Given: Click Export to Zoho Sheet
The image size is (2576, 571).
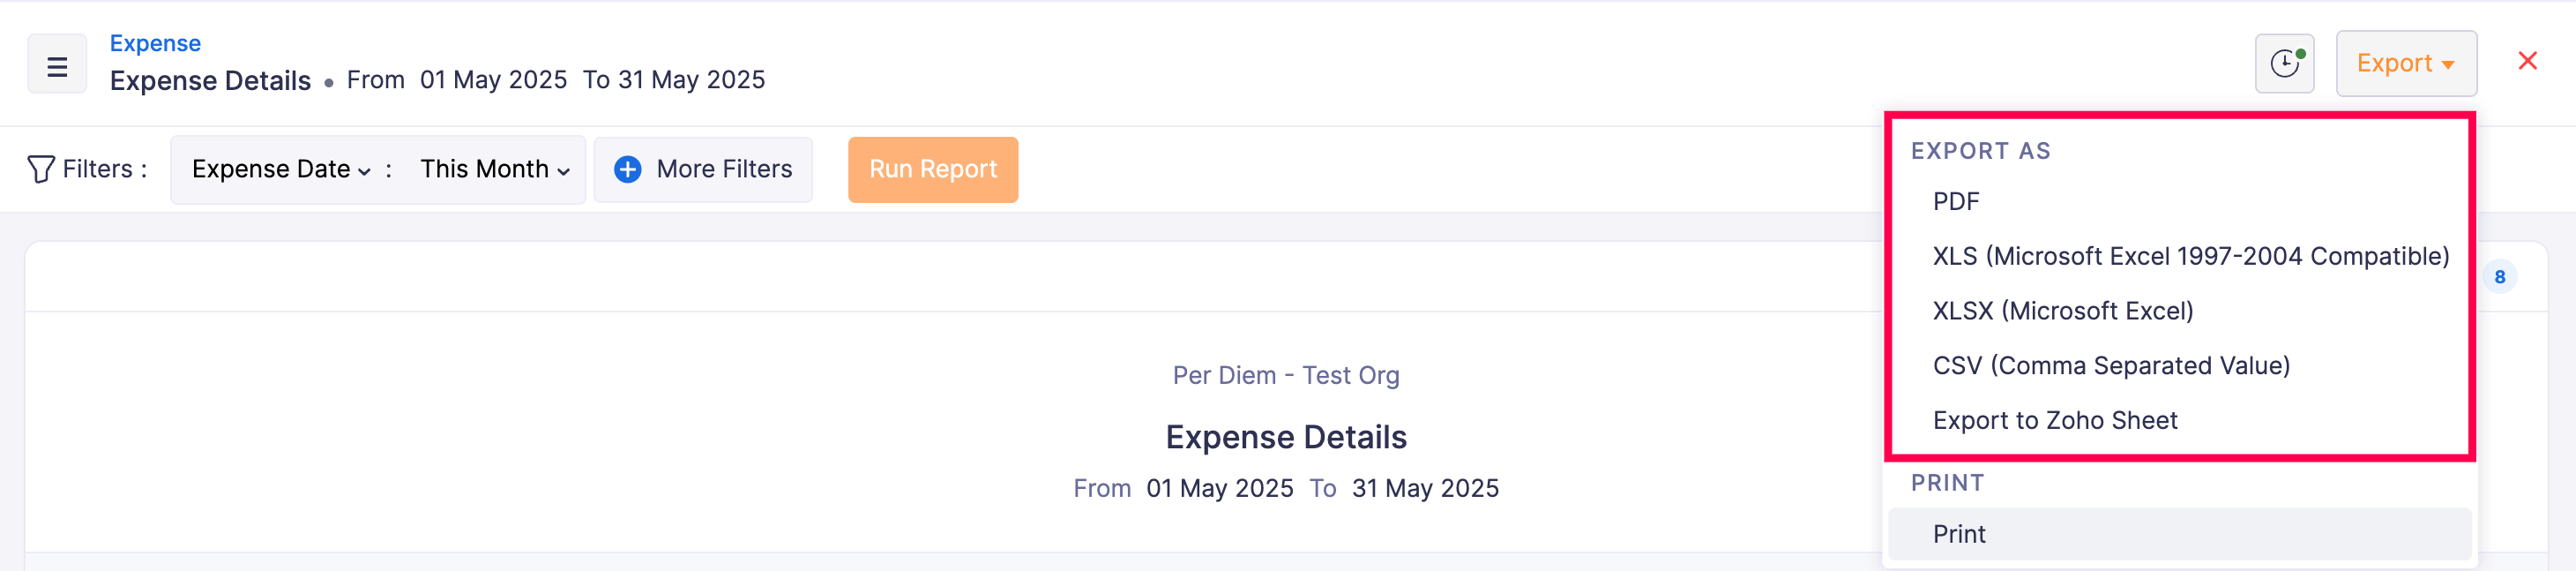Looking at the screenshot, I should (2055, 420).
